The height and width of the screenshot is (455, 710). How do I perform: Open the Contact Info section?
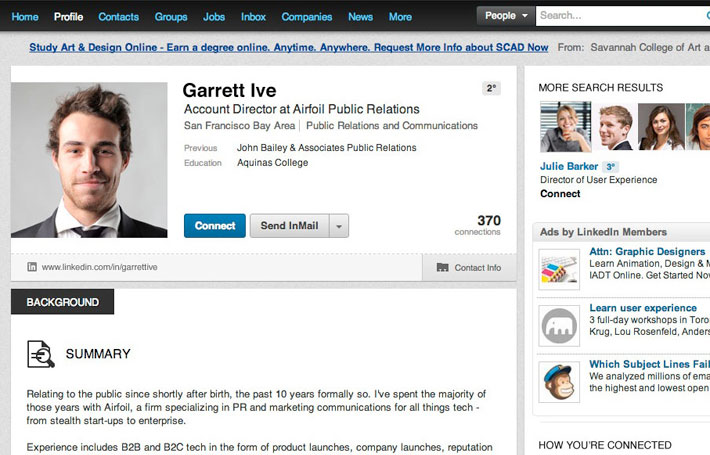[x=469, y=268]
